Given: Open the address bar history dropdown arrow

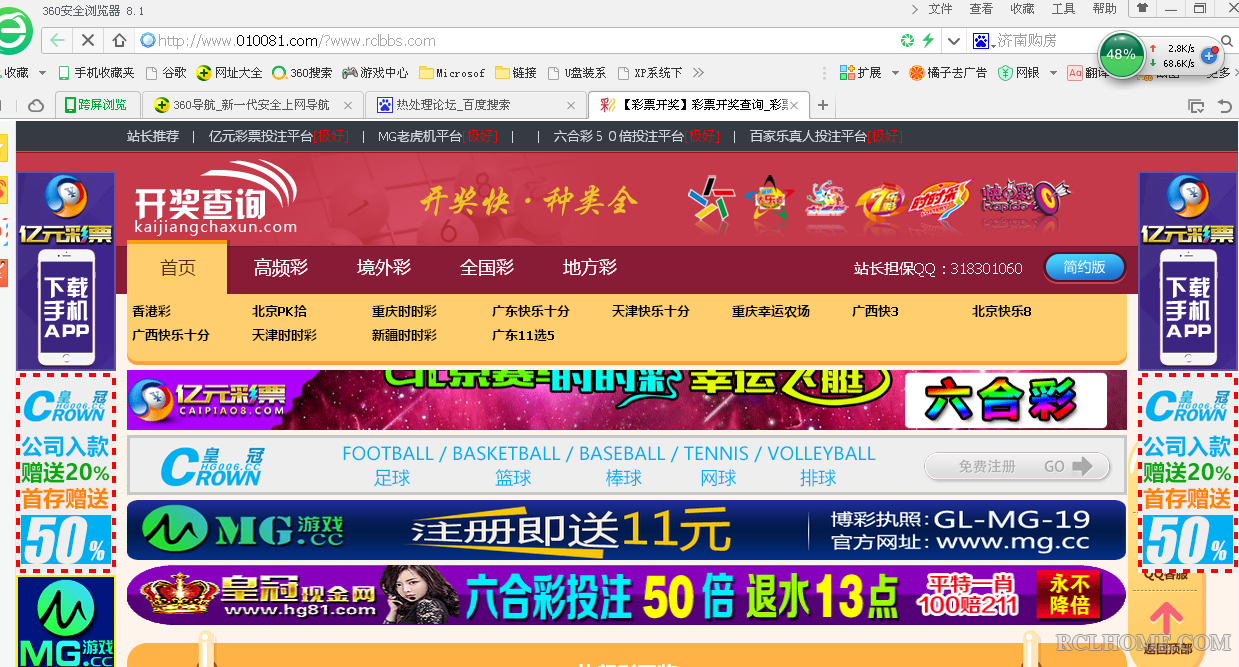Looking at the screenshot, I should (x=954, y=41).
